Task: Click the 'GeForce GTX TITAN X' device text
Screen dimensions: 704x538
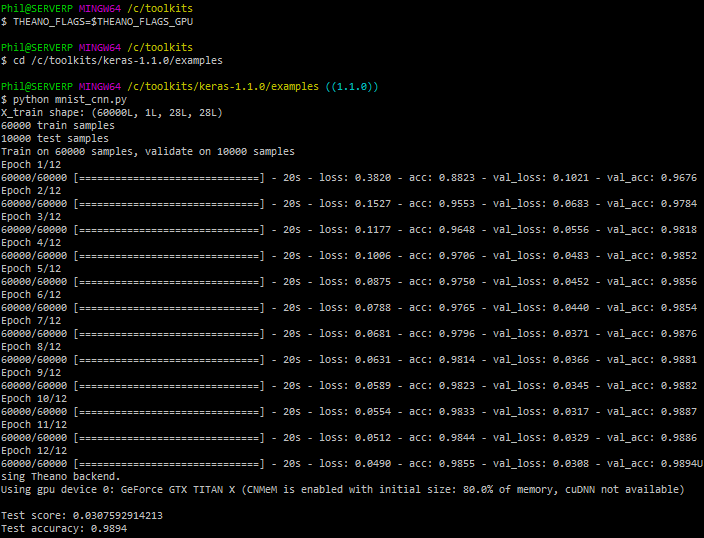Action: coord(178,489)
